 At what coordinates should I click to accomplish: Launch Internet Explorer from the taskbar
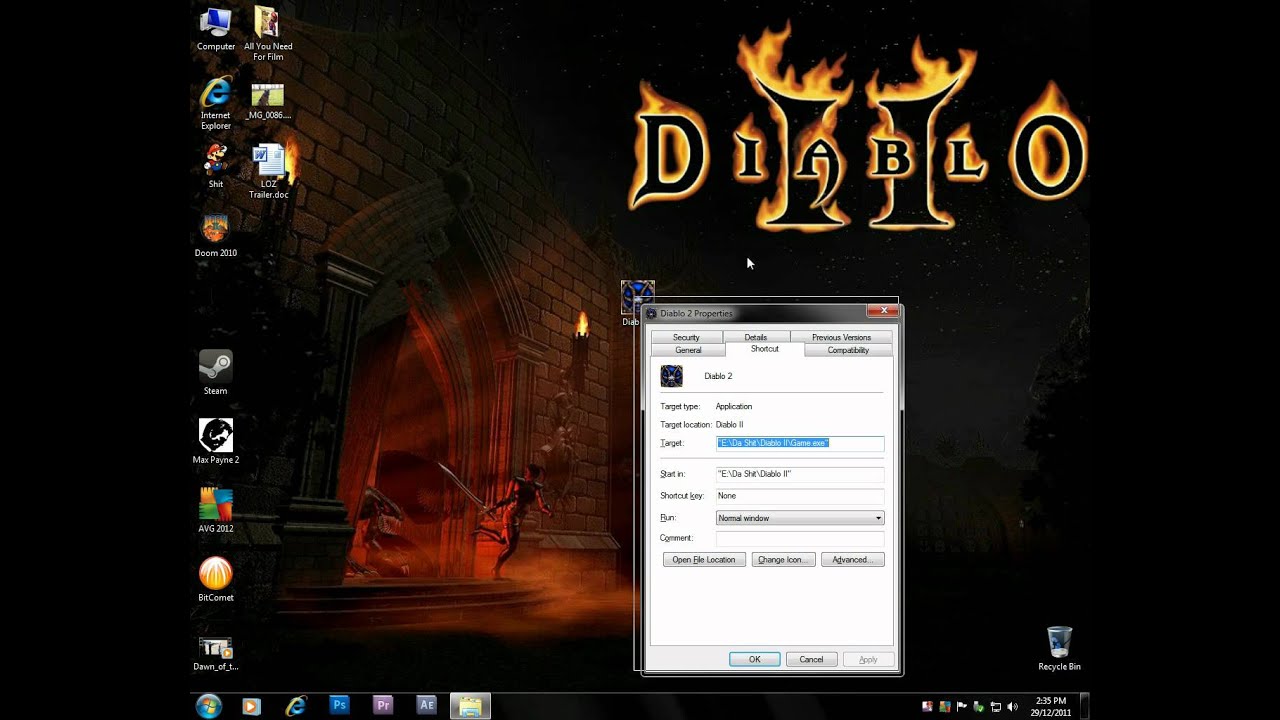click(x=295, y=706)
